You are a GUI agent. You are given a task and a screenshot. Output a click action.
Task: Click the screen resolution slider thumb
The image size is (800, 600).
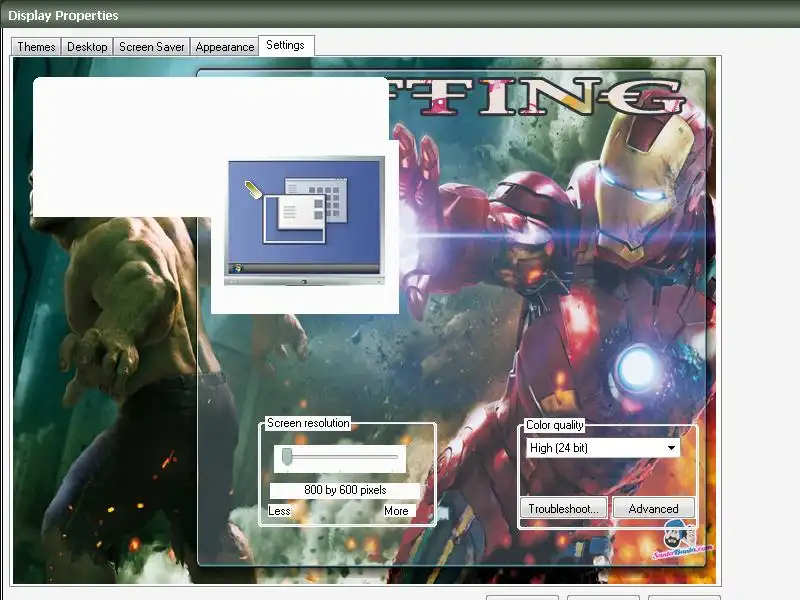[x=287, y=457]
